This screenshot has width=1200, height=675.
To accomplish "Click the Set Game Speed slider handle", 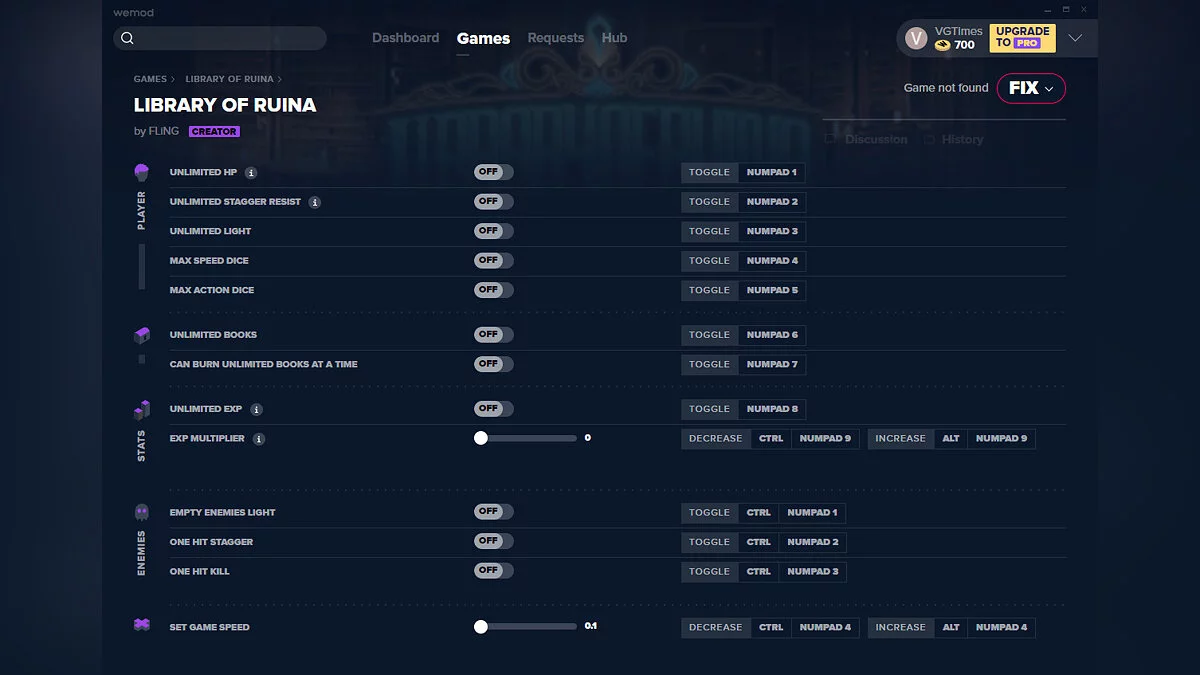I will pos(481,627).
